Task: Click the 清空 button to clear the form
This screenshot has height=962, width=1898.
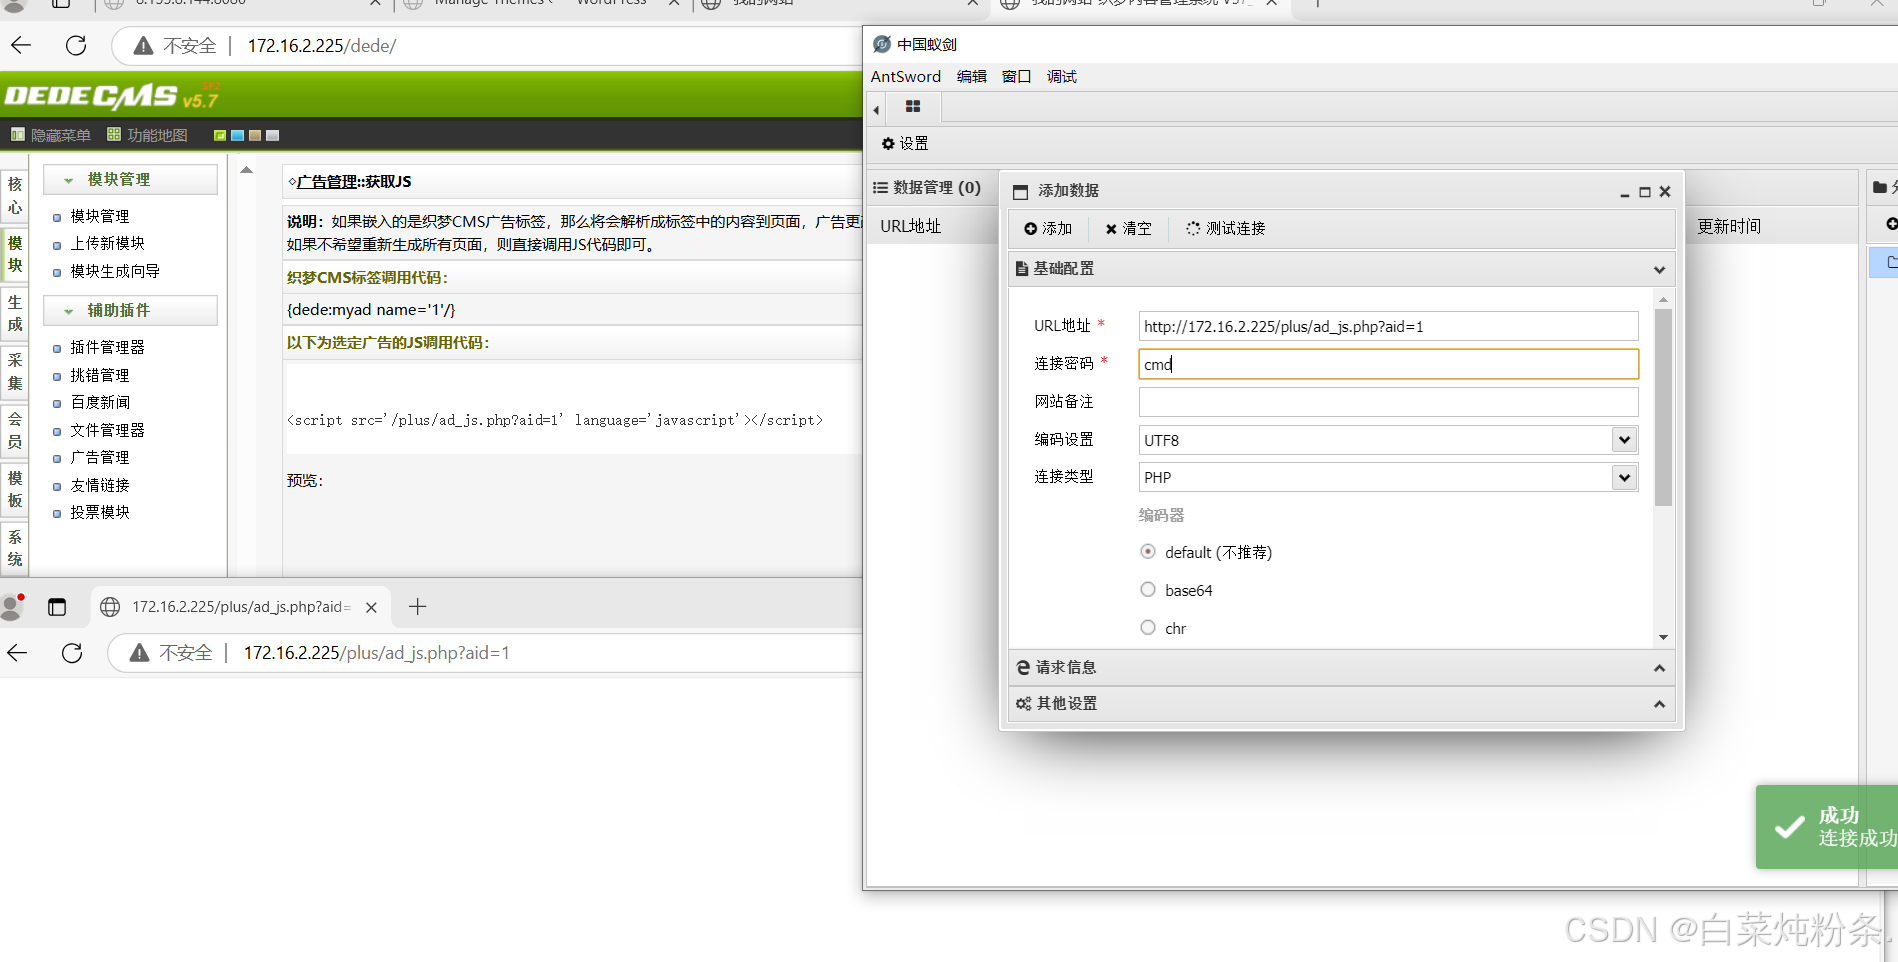Action: pos(1129,228)
